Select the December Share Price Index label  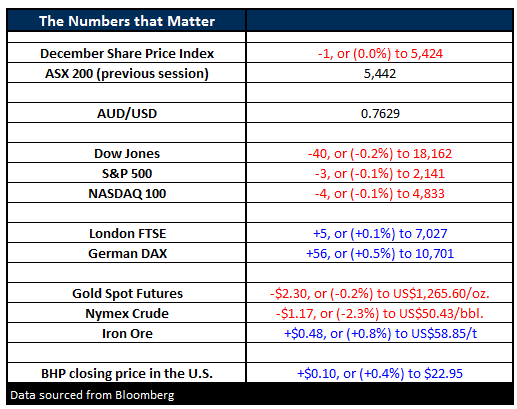(x=127, y=53)
